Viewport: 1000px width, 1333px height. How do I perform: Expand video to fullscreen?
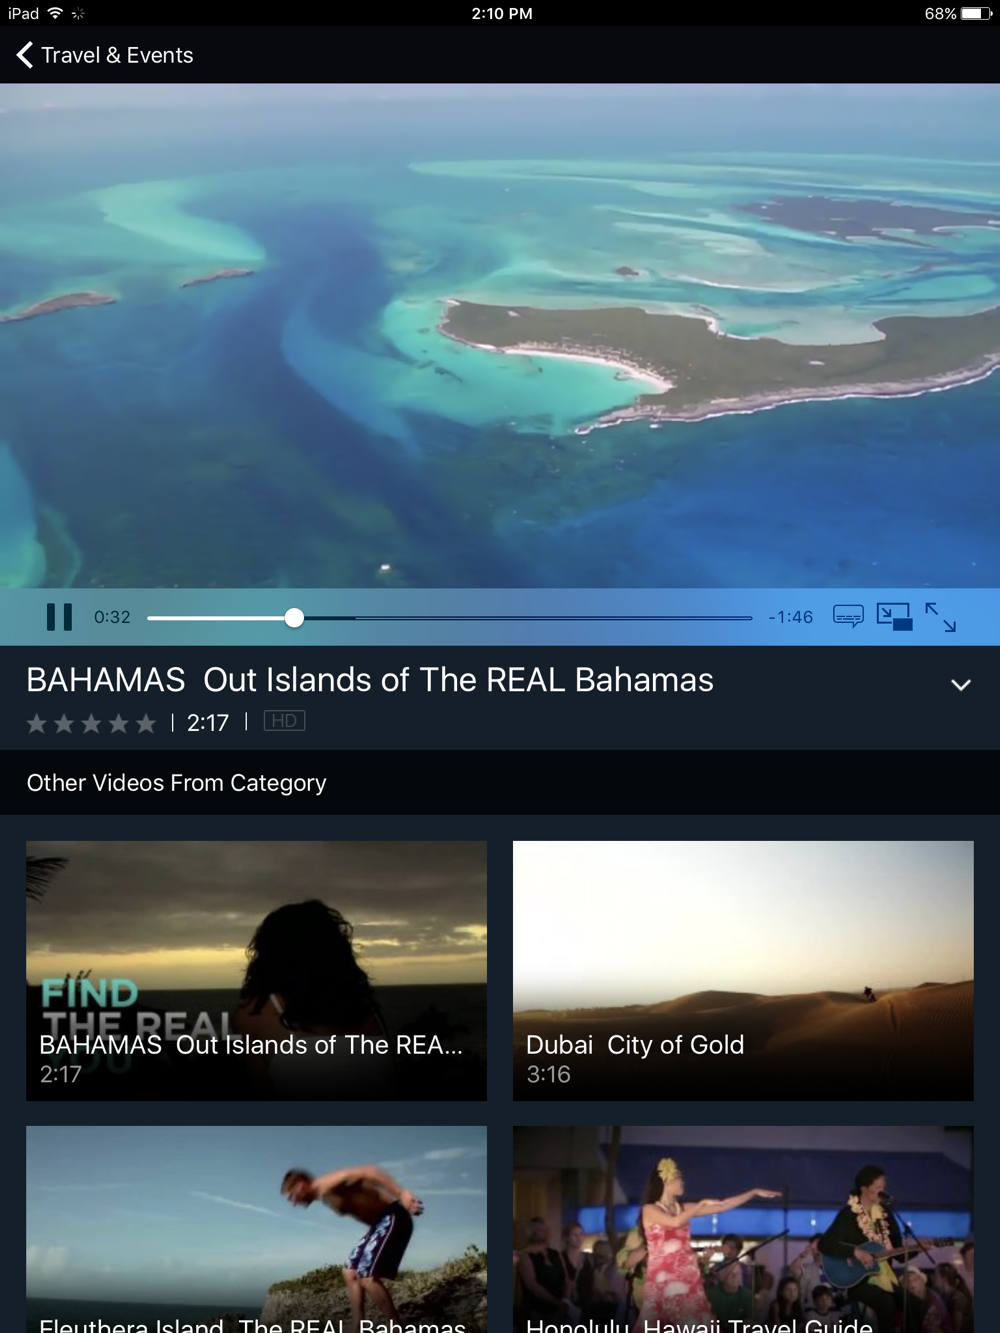[x=940, y=617]
